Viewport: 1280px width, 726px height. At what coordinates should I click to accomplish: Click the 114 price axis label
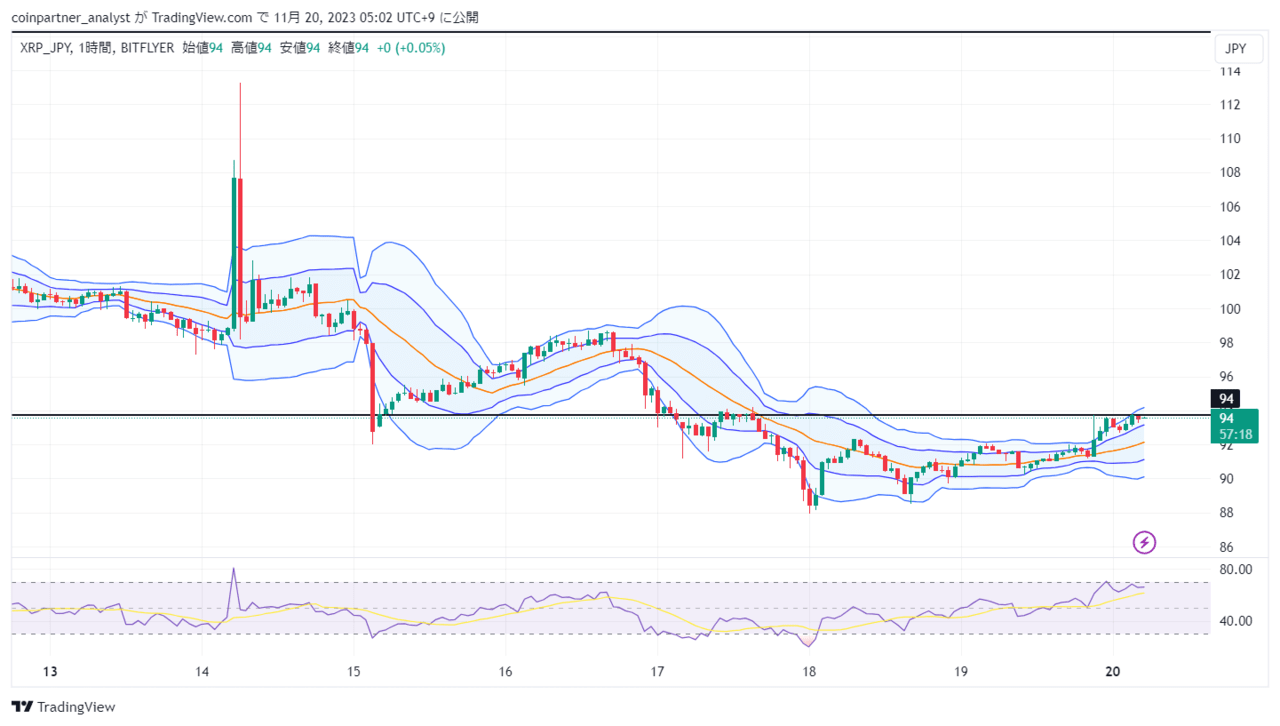[x=1229, y=72]
